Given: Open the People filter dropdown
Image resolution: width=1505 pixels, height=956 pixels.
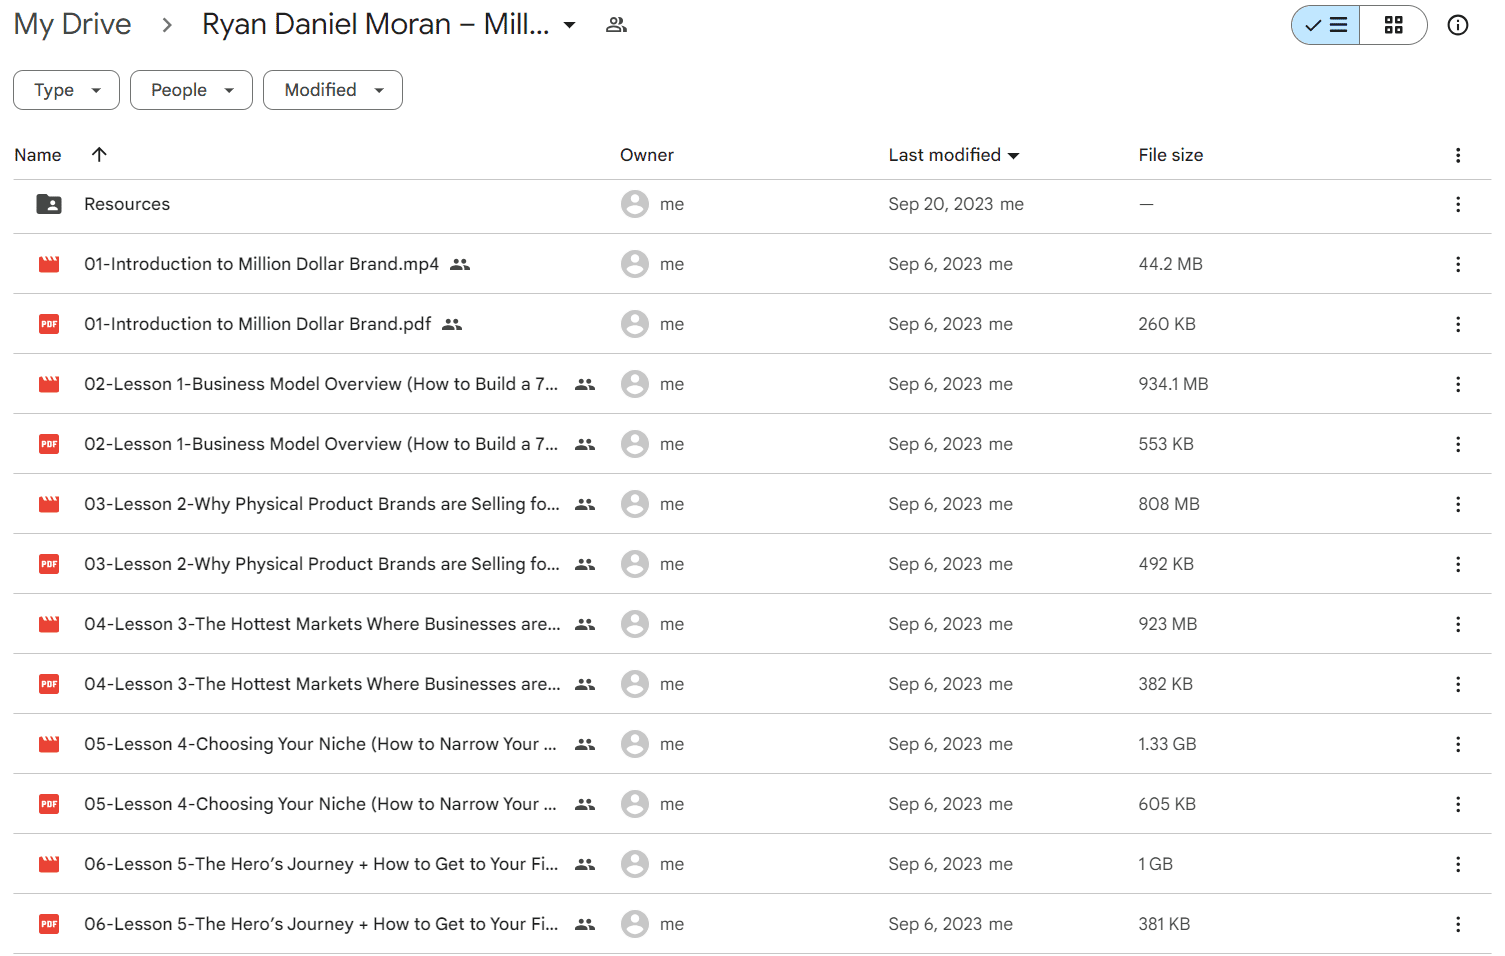Looking at the screenshot, I should [x=191, y=90].
